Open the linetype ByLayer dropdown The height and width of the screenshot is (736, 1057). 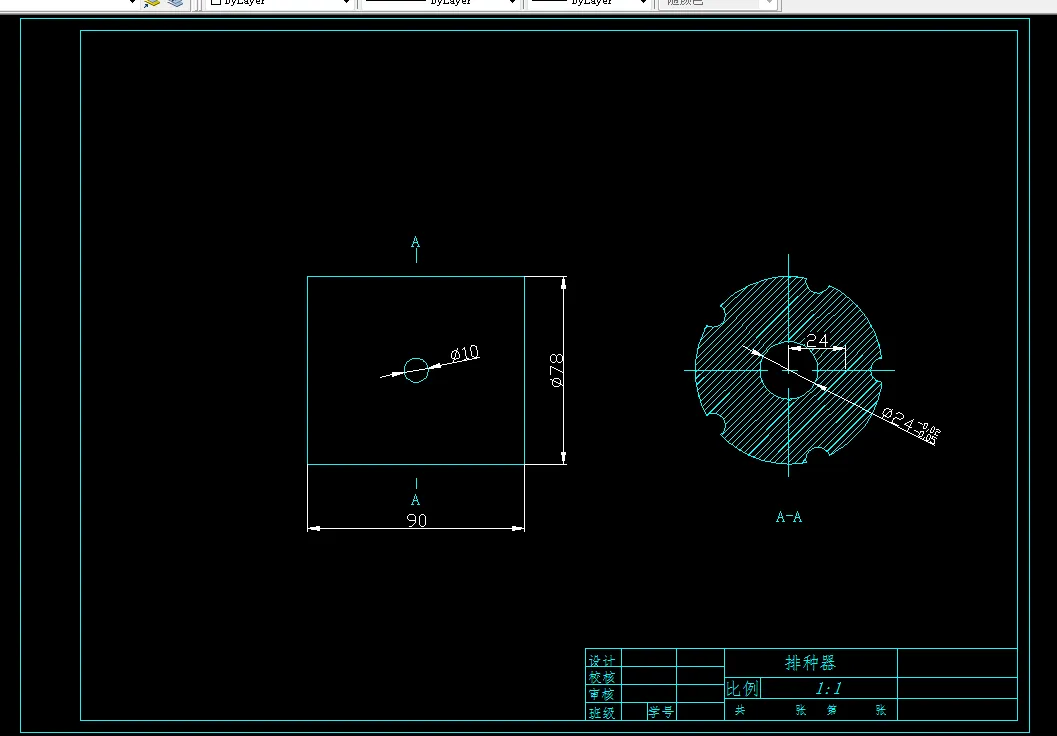[441, 3]
